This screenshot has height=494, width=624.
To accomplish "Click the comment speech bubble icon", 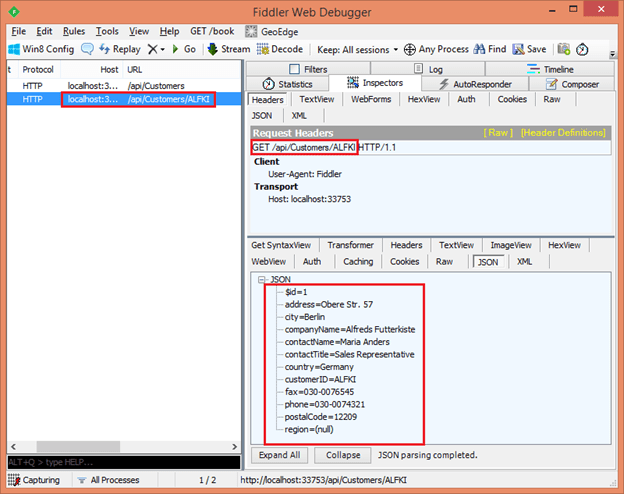I will [87, 49].
